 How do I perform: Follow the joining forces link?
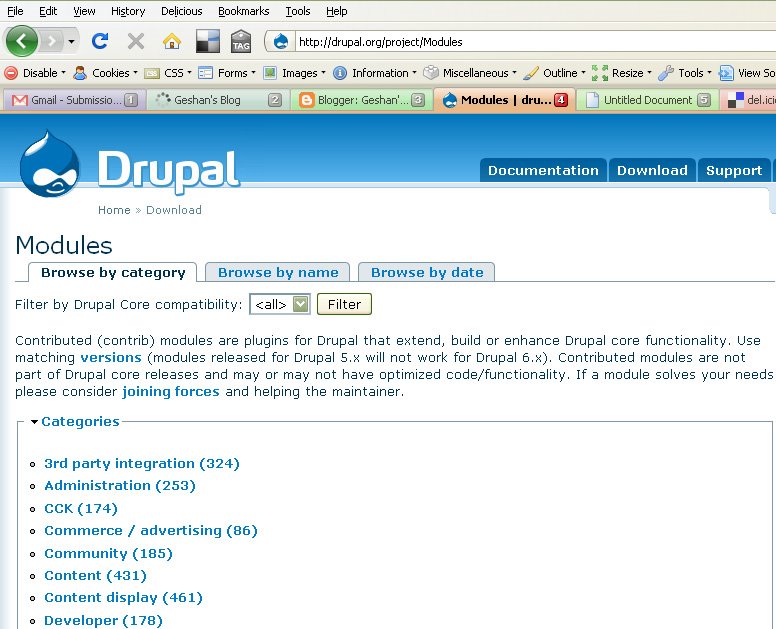171,391
